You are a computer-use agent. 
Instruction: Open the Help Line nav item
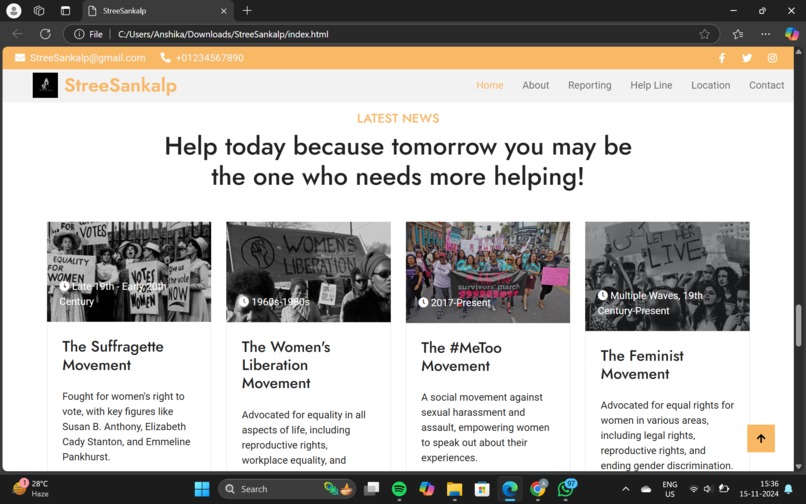tap(651, 85)
